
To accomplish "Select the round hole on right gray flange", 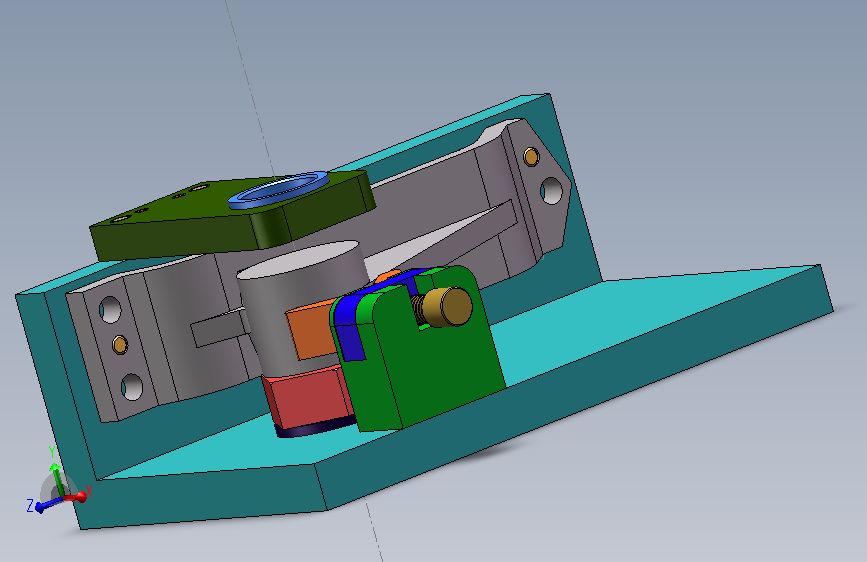I will [x=551, y=191].
